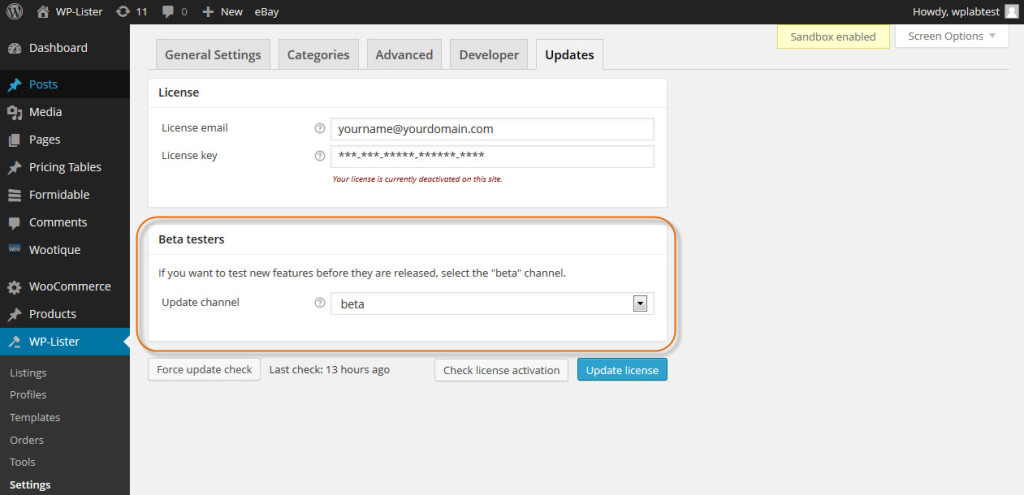The height and width of the screenshot is (495, 1024).
Task: Open Wootique menu item
Action: pyautogui.click(x=55, y=249)
